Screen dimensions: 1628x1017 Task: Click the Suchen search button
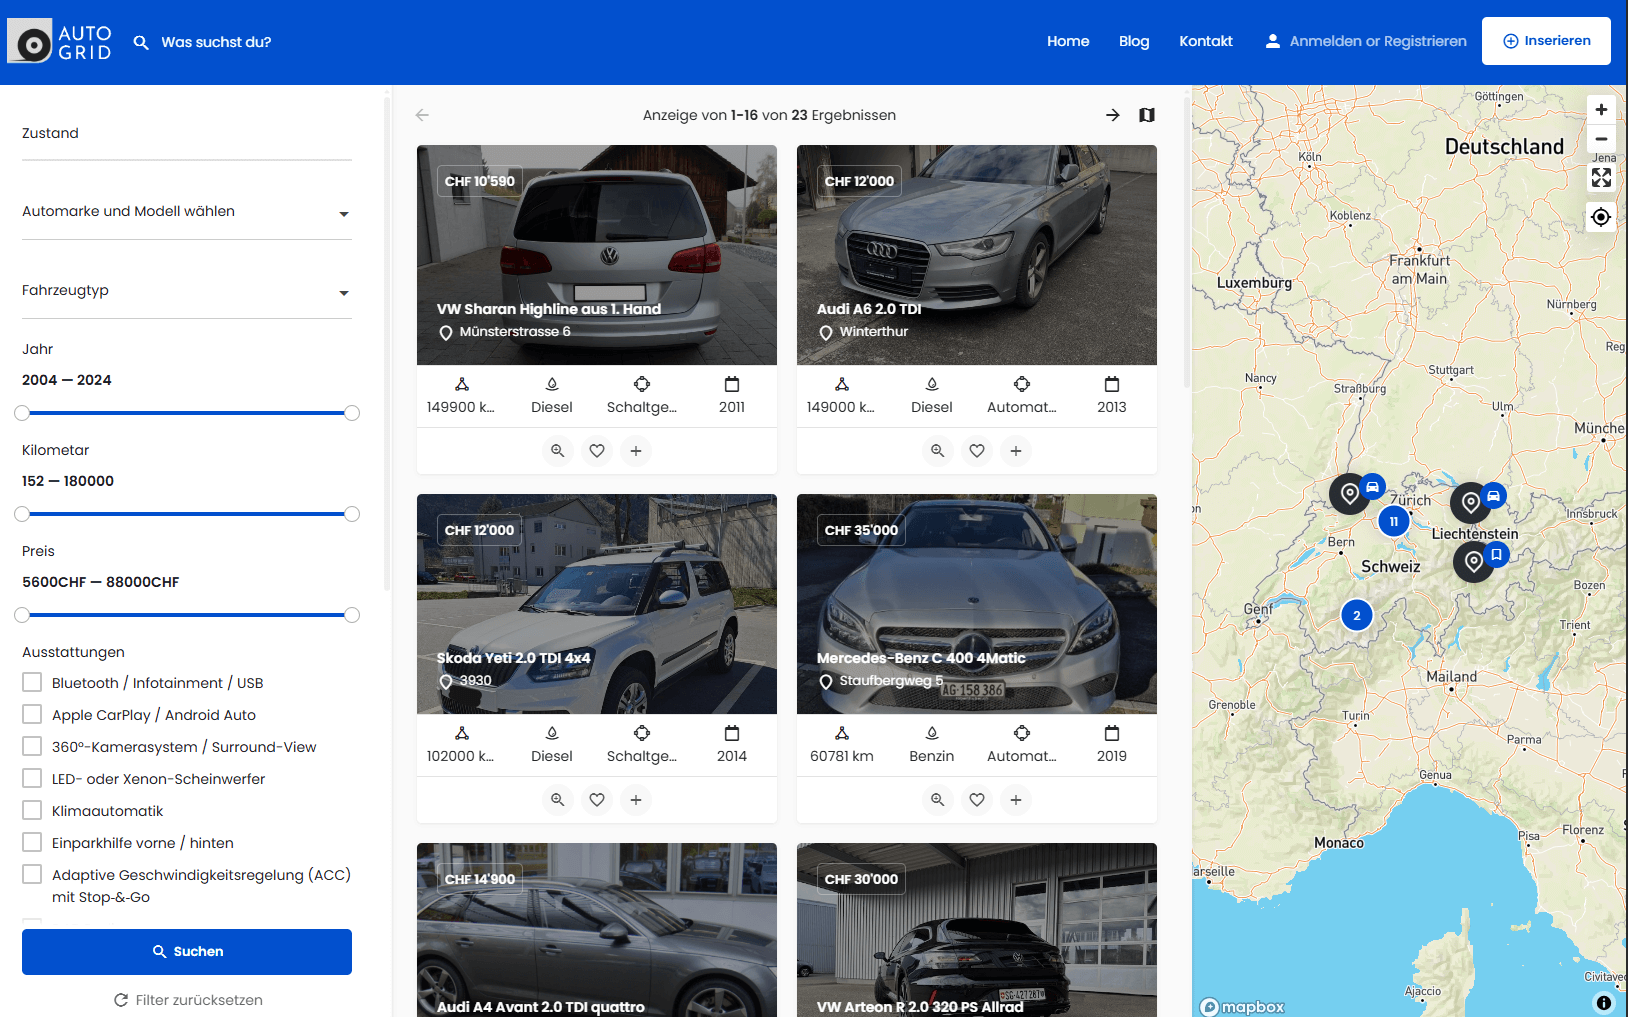click(187, 952)
